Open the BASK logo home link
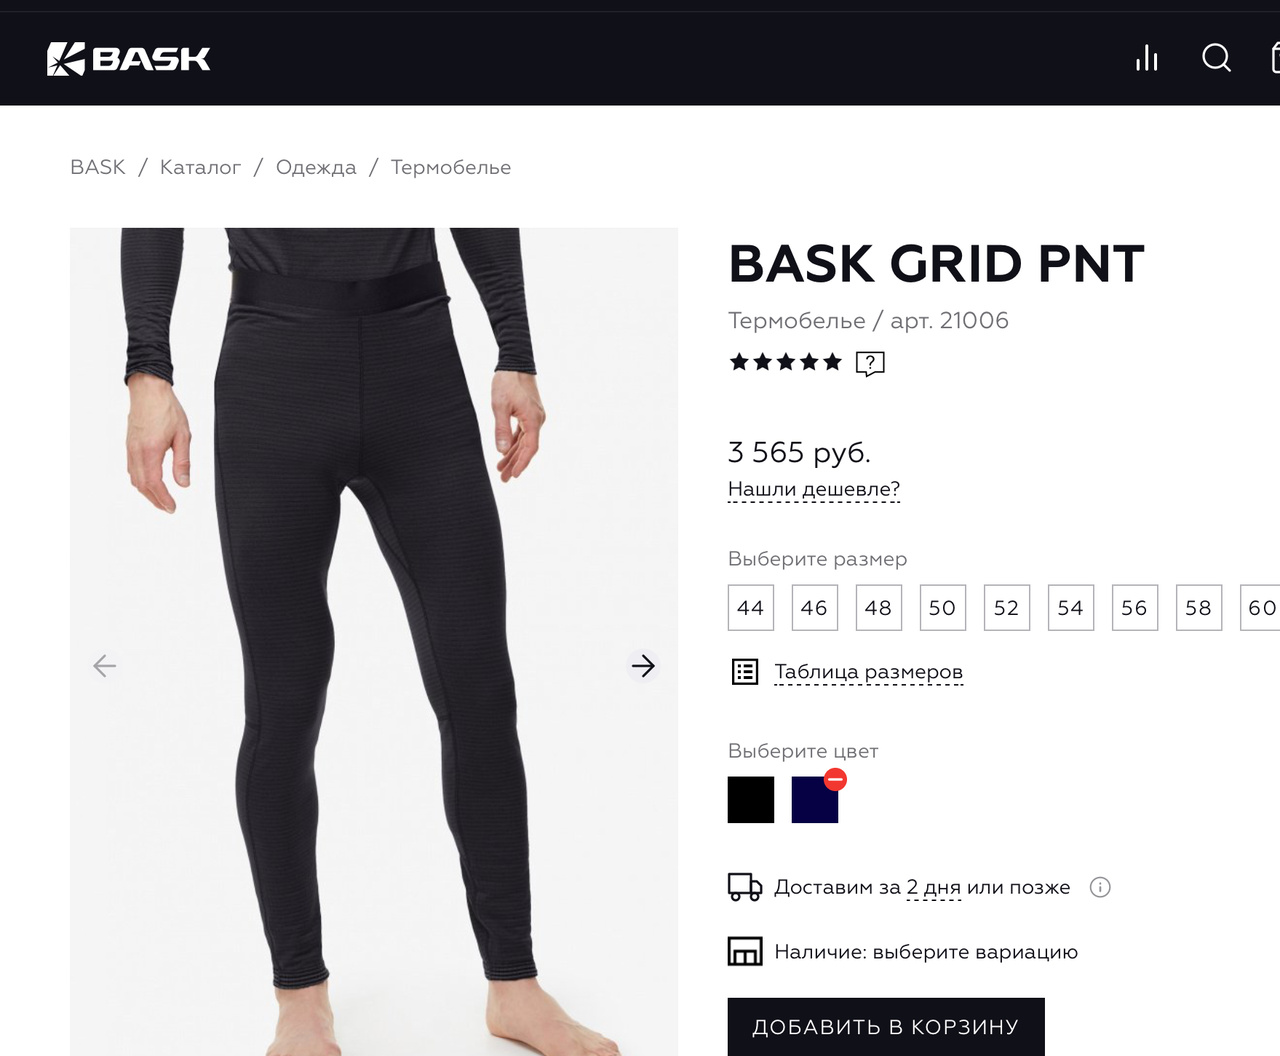 point(129,59)
